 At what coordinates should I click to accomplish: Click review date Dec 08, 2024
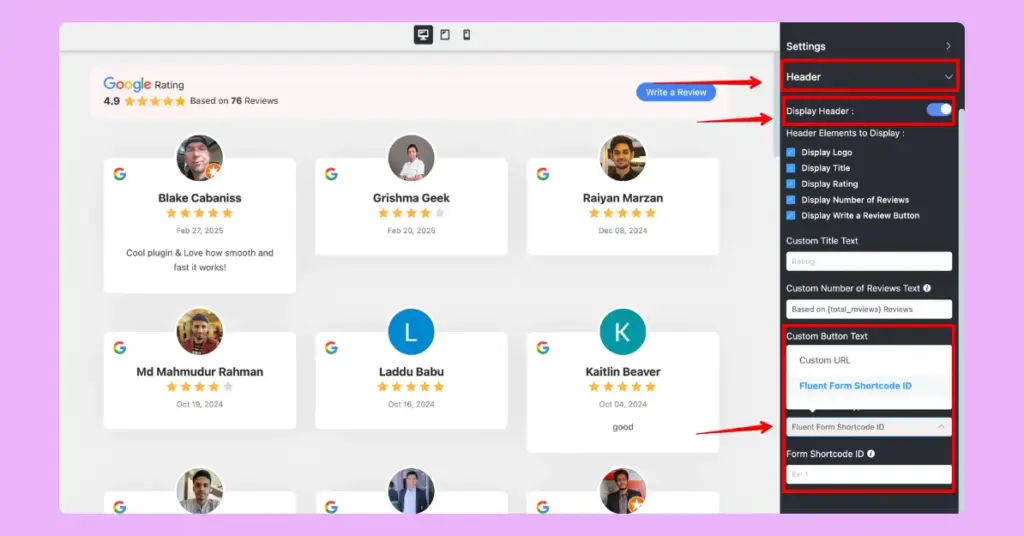pyautogui.click(x=623, y=230)
